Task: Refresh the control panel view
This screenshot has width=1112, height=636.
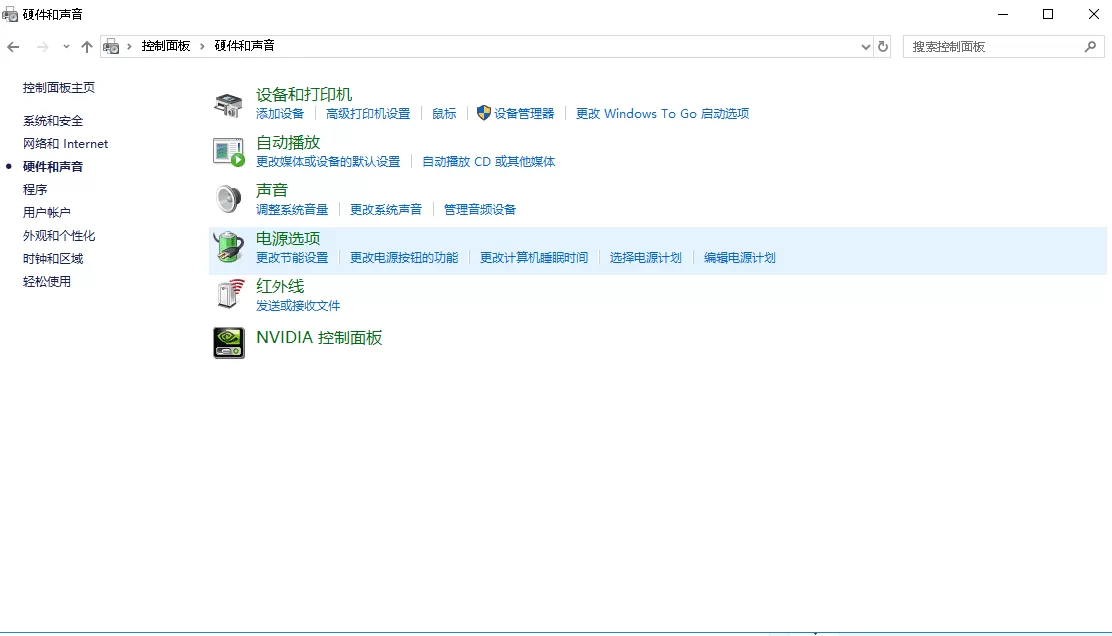Action: click(883, 47)
